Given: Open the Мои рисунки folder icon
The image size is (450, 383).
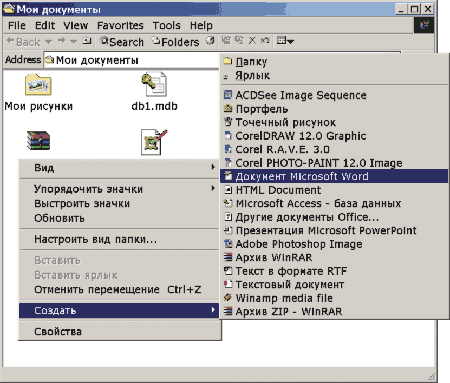Looking at the screenshot, I should point(38,85).
